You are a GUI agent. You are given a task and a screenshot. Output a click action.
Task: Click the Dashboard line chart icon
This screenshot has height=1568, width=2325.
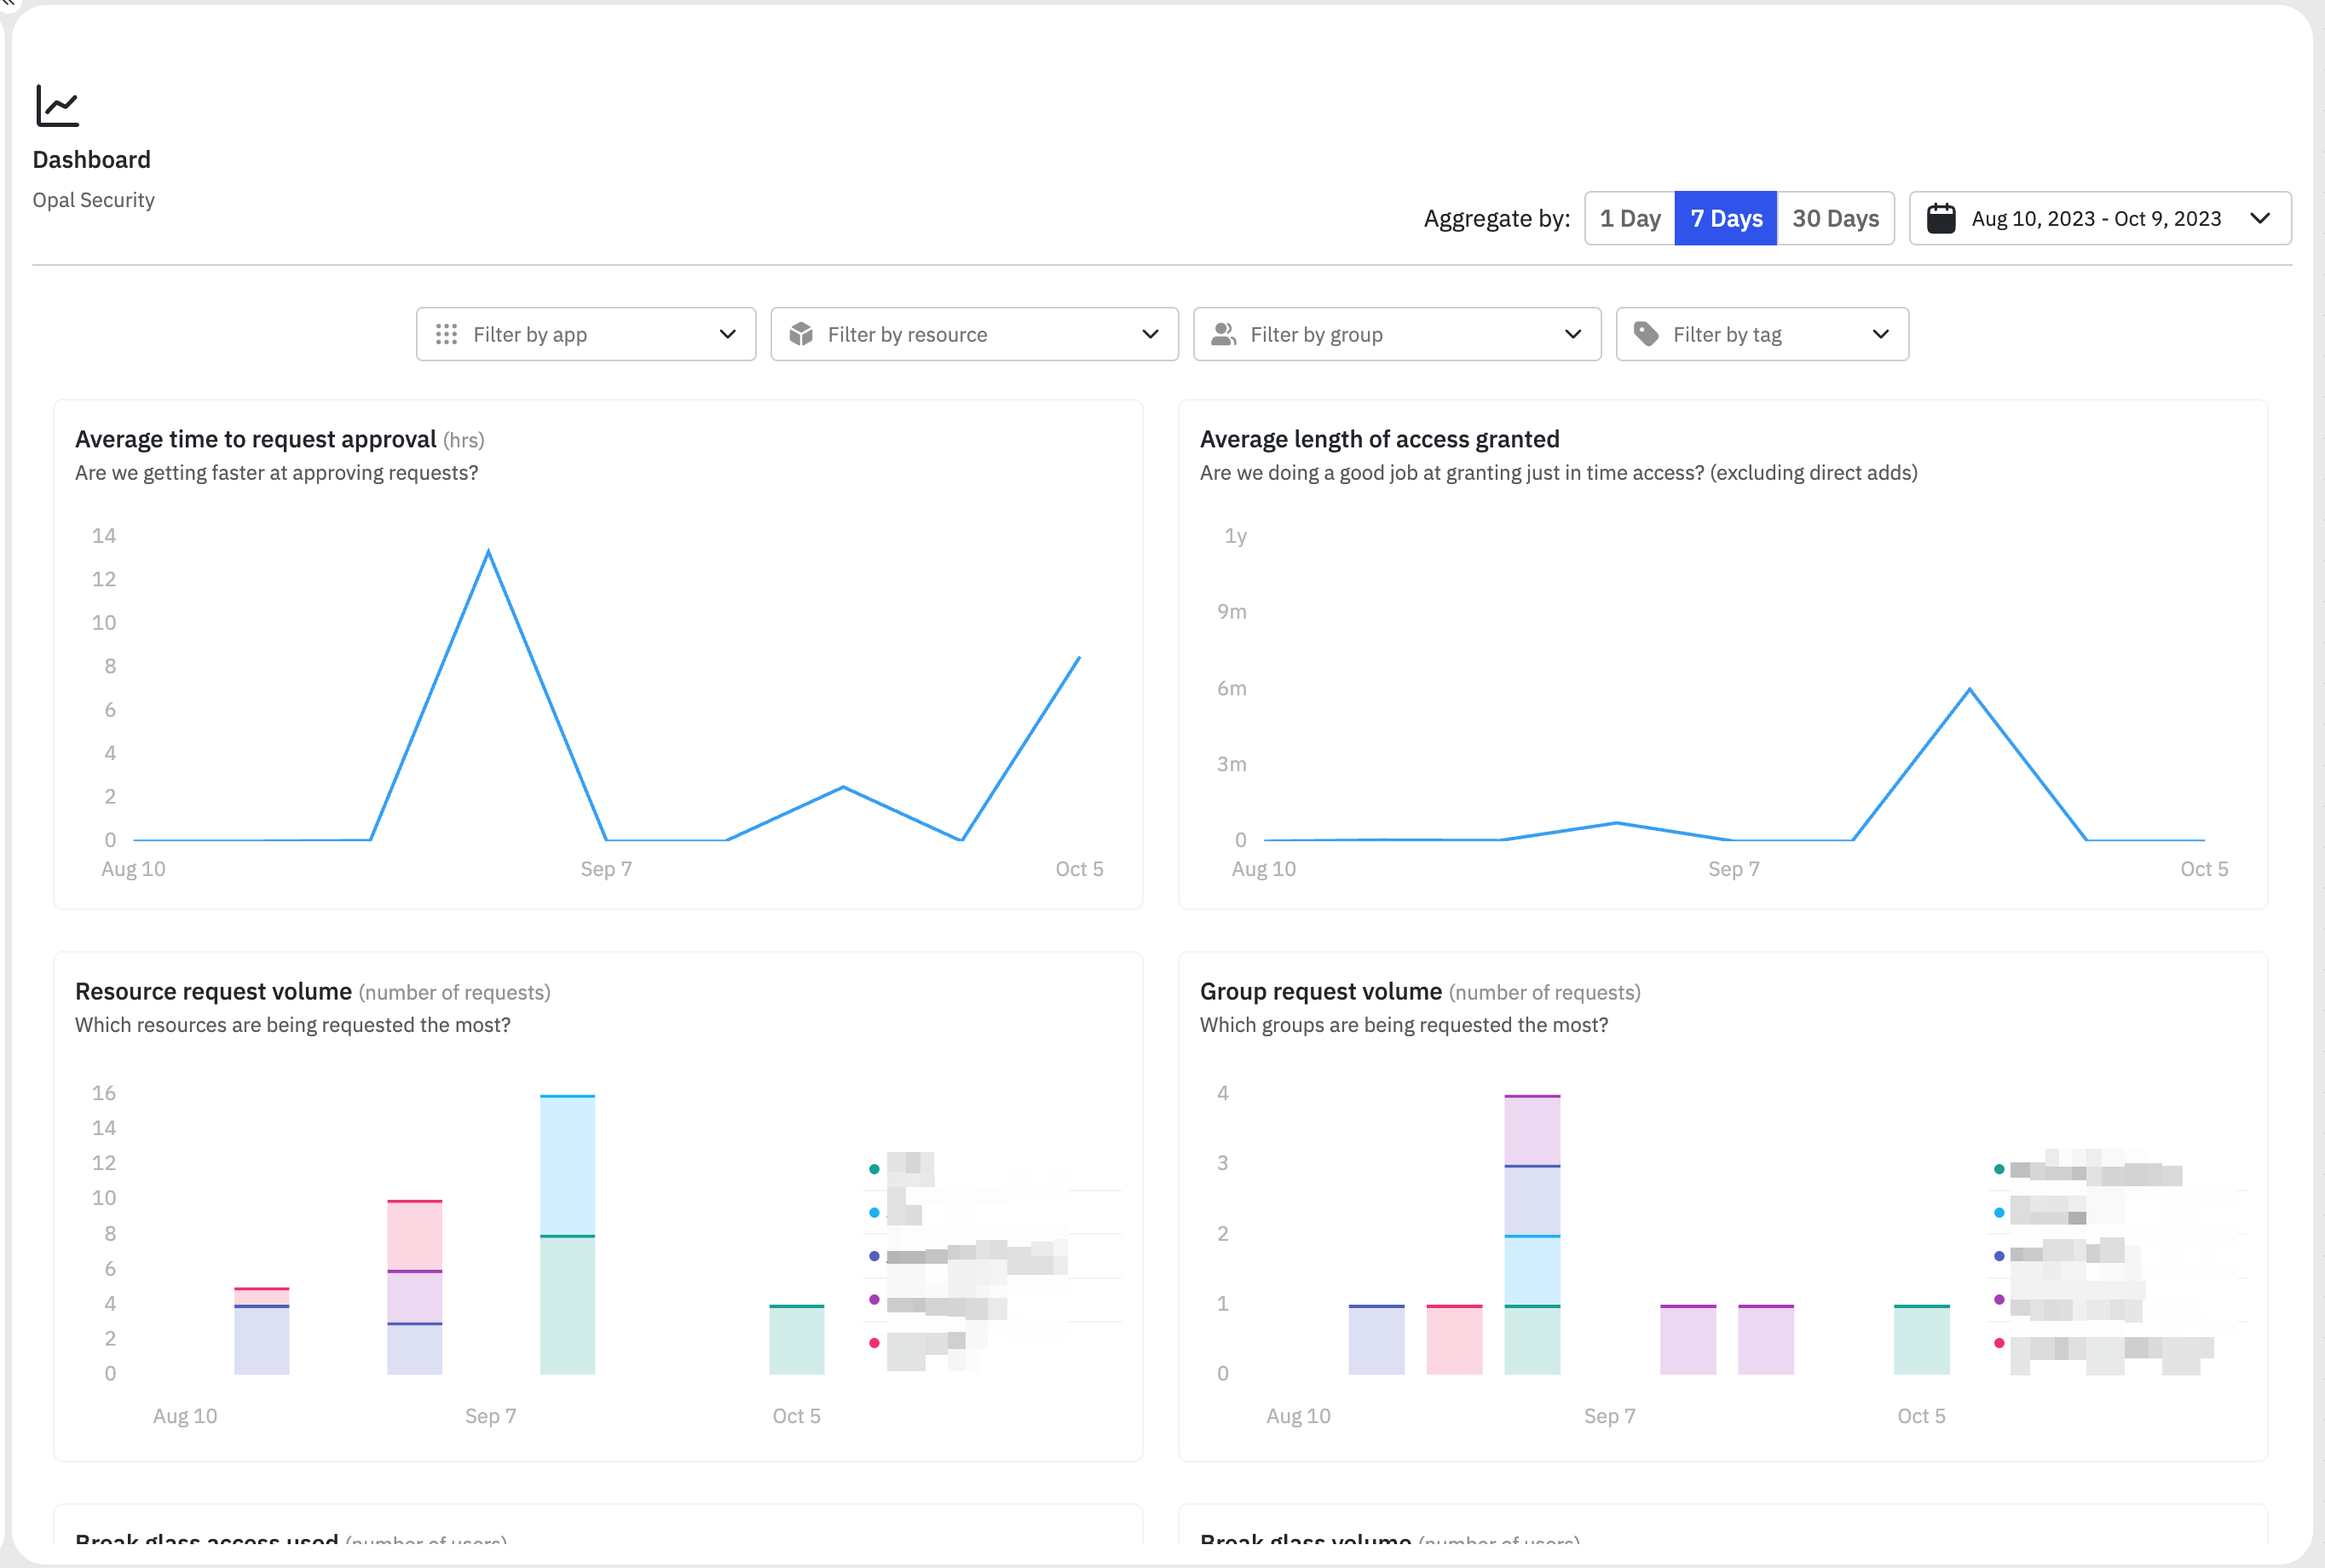click(x=57, y=106)
